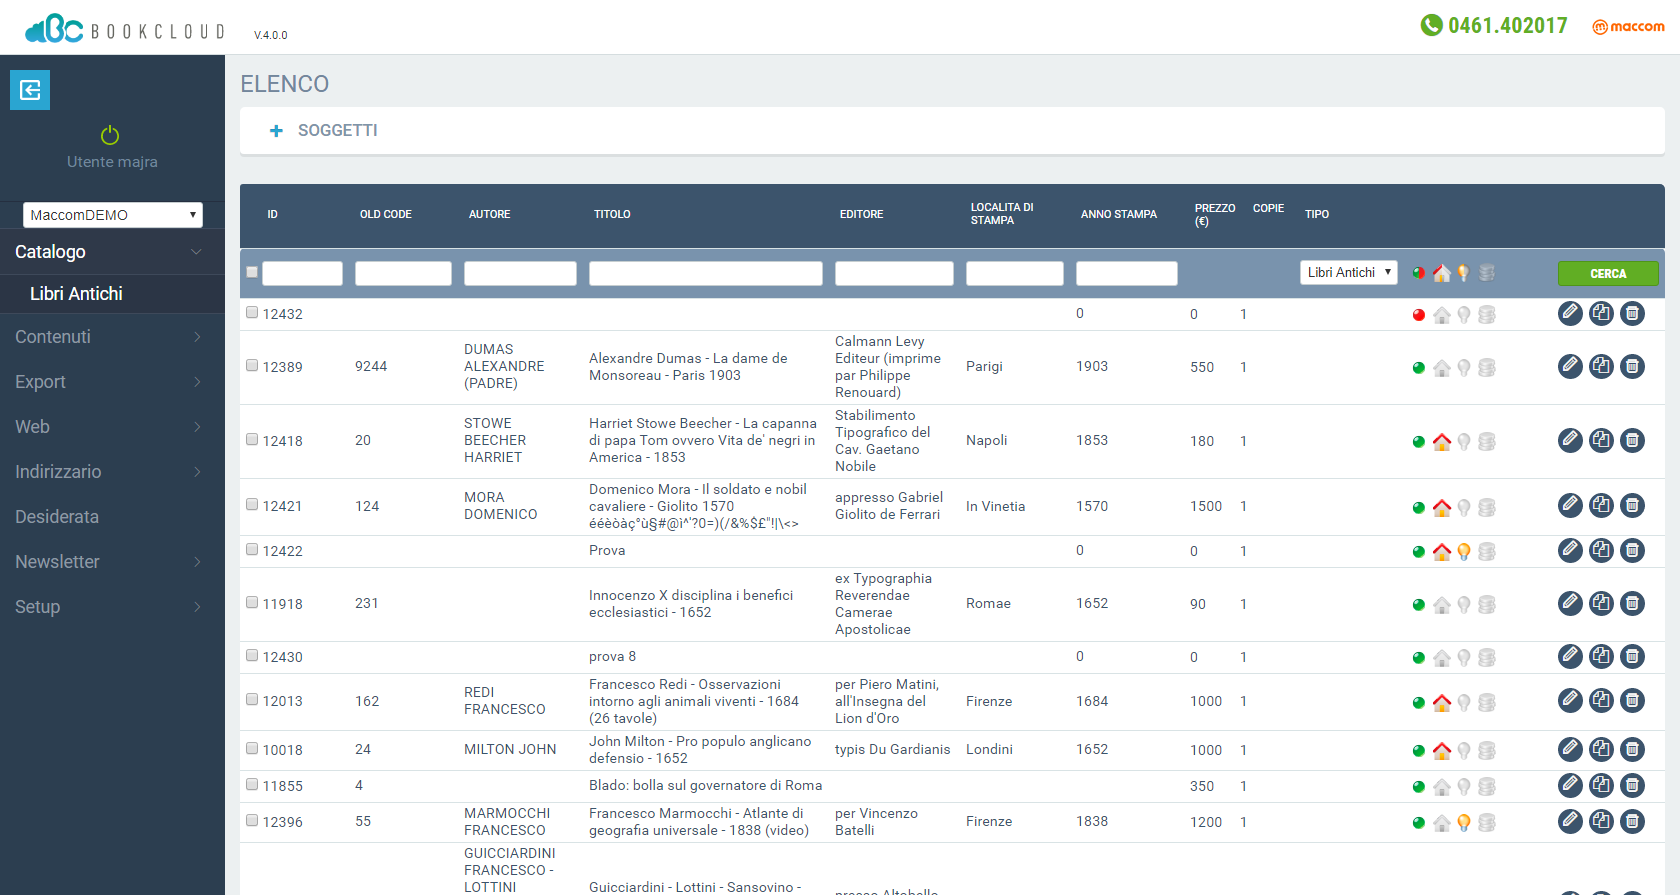Duplicate the Alexandre Dumas record 12389
The width and height of the screenshot is (1680, 895).
[x=1601, y=367]
